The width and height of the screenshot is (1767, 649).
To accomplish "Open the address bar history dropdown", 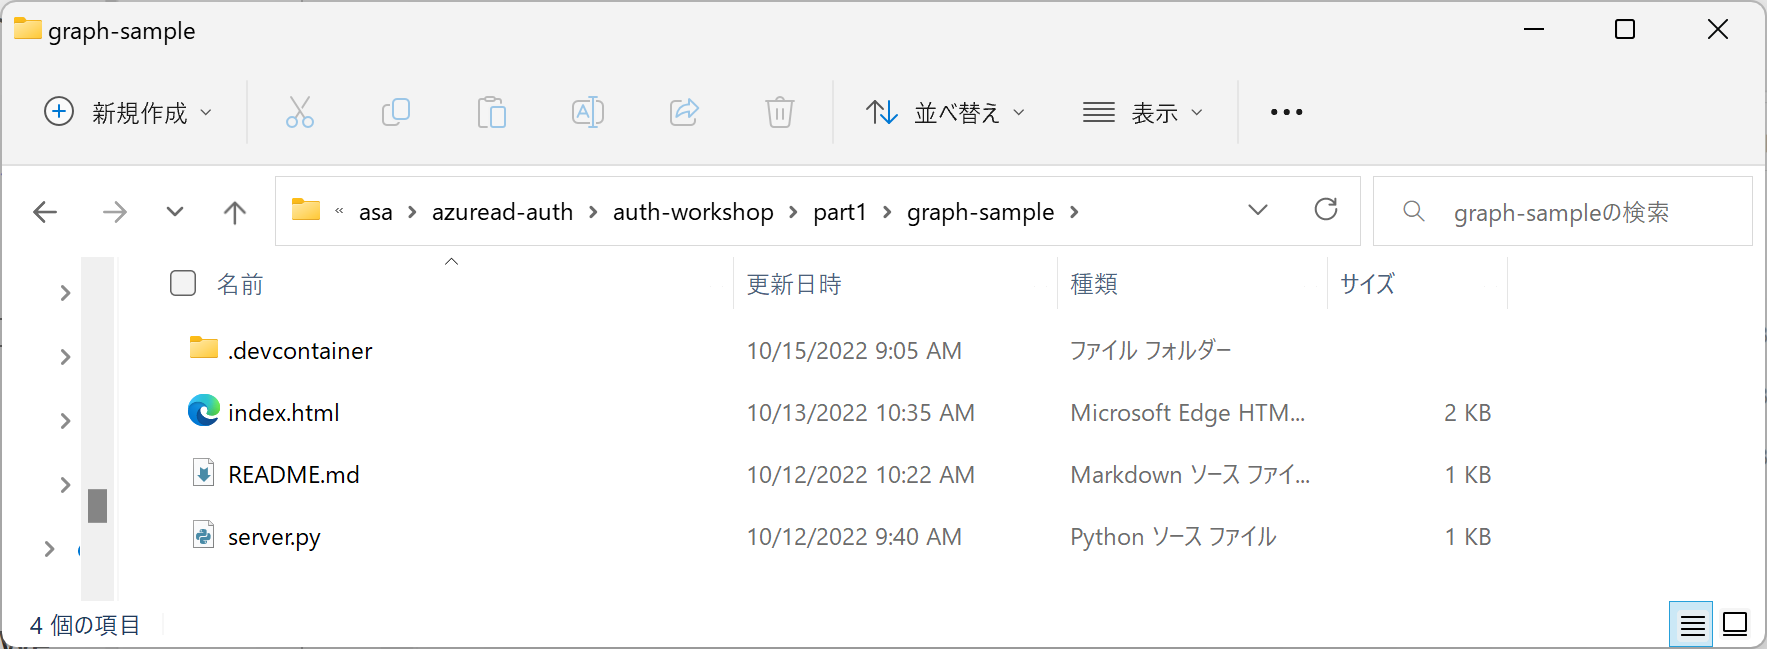I will pyautogui.click(x=1257, y=211).
